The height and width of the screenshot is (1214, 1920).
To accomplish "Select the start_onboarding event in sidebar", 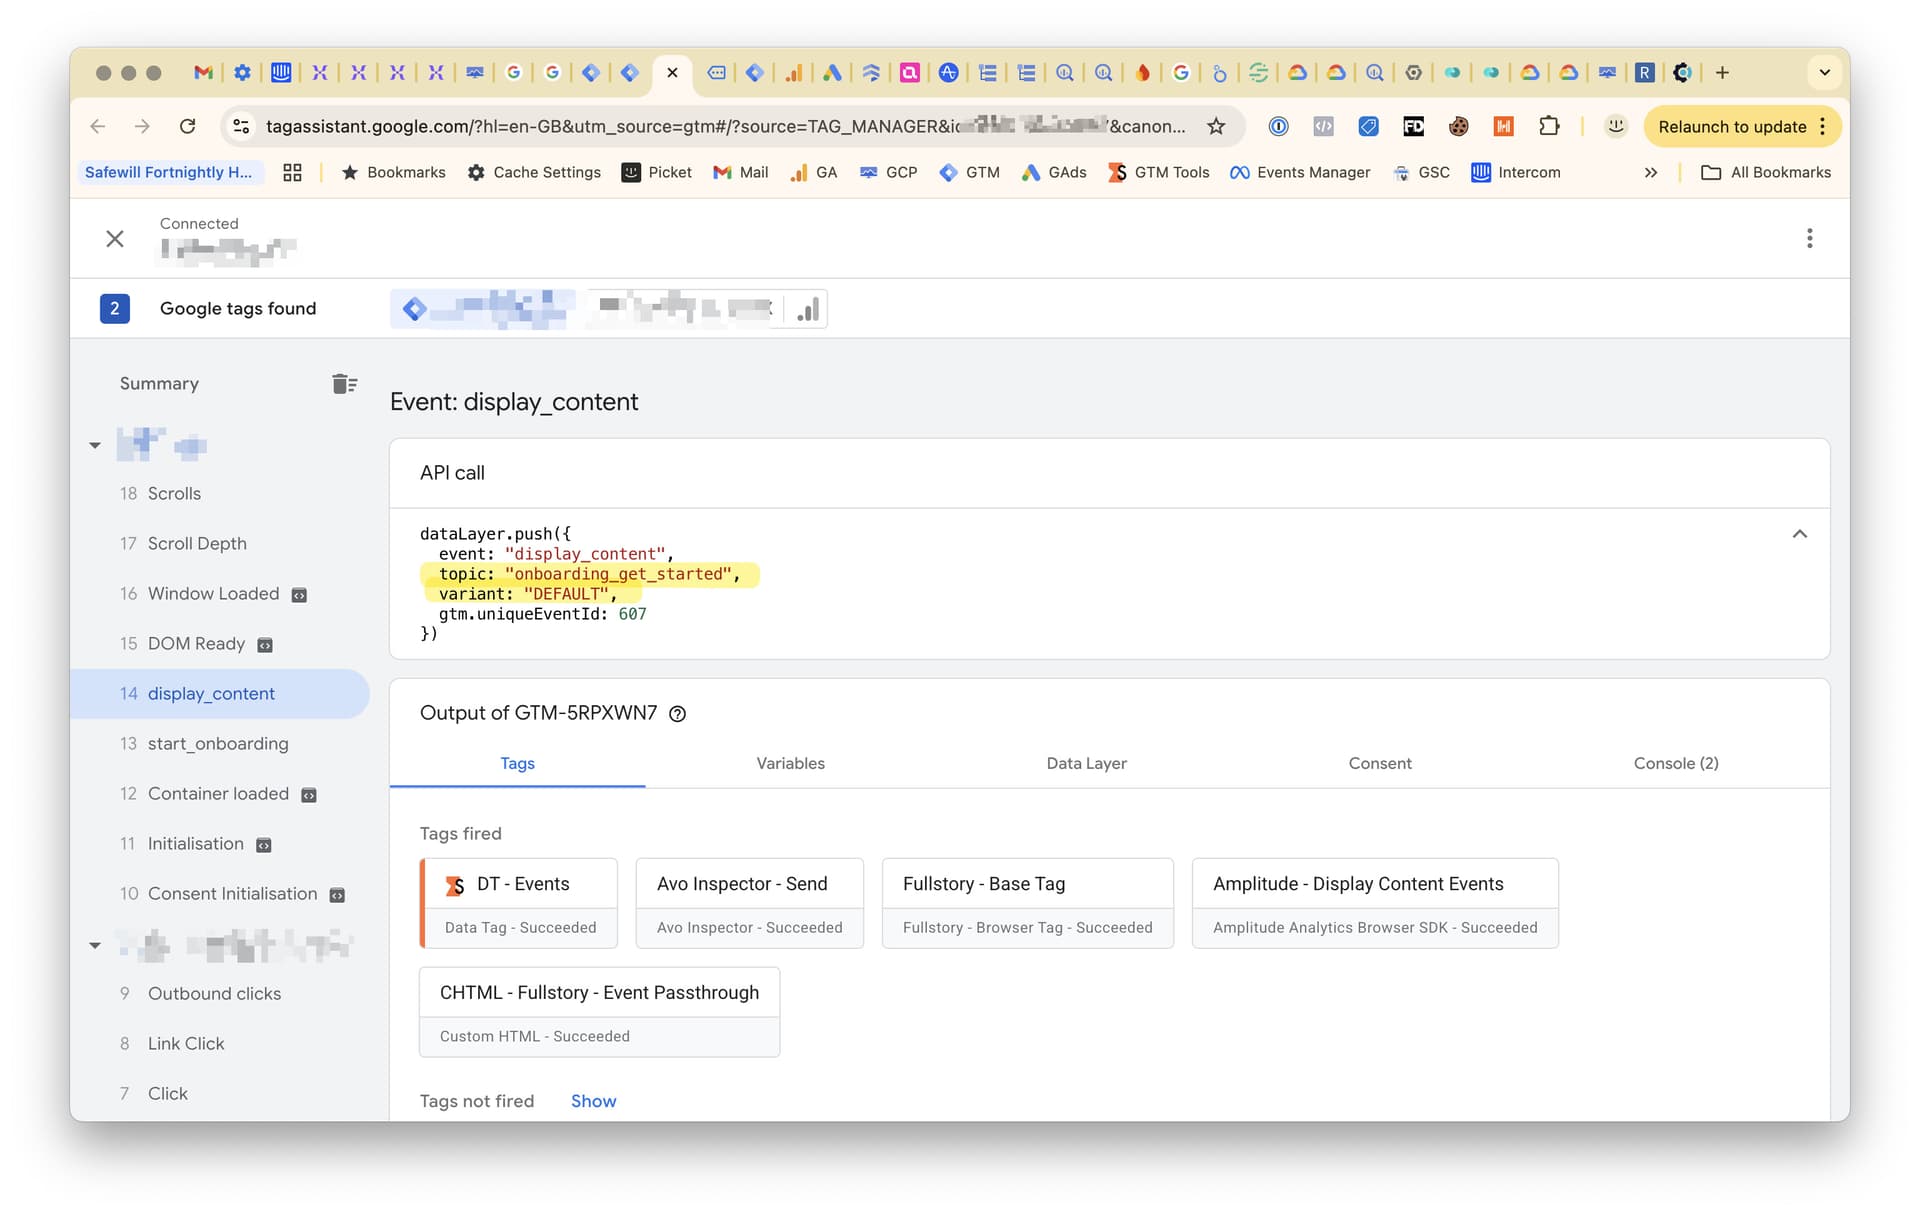I will pos(218,744).
